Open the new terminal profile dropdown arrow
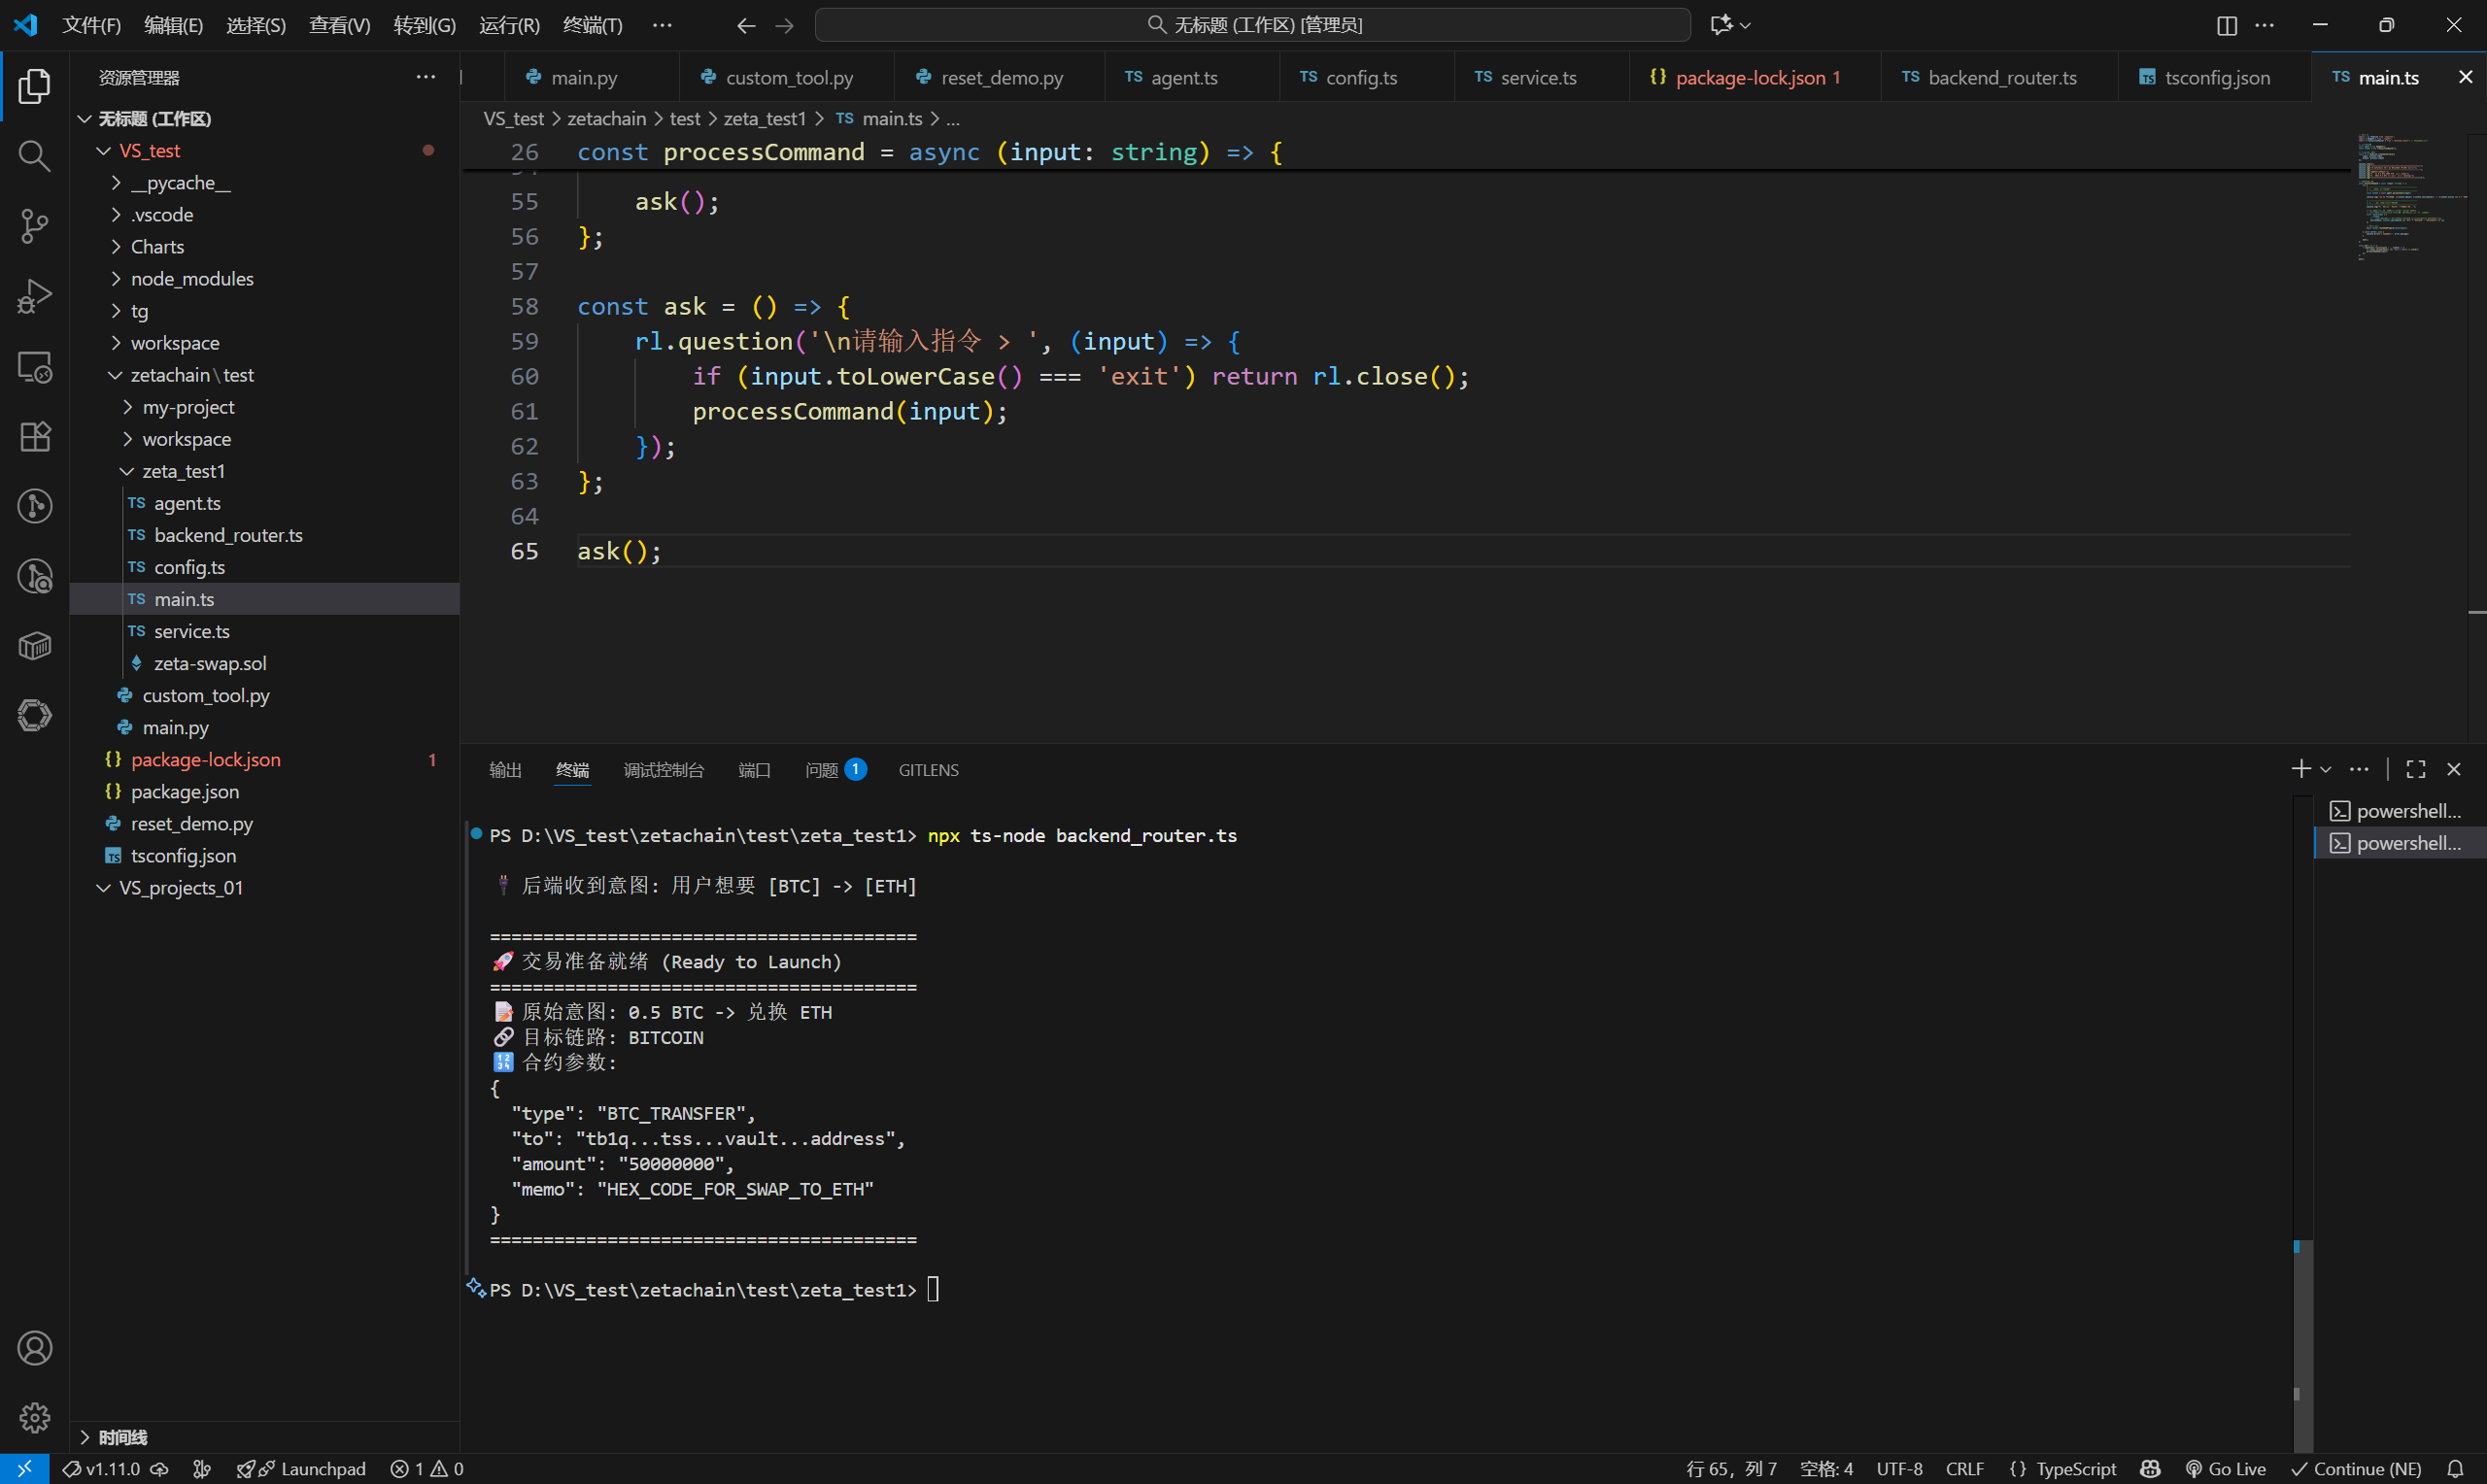This screenshot has height=1484, width=2487. tap(2326, 770)
